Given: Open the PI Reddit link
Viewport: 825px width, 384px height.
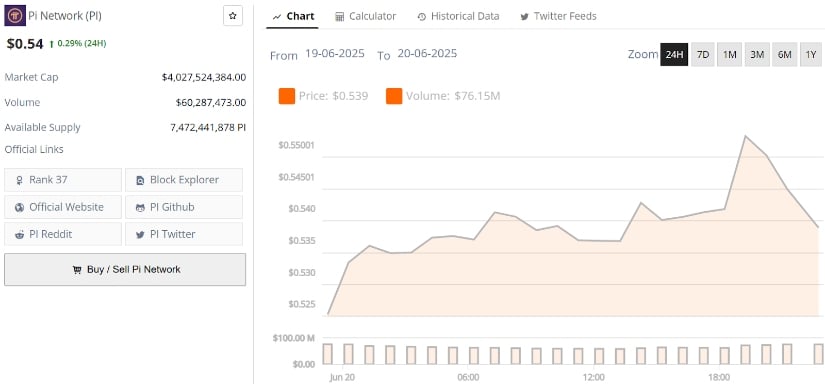Looking at the screenshot, I should pyautogui.click(x=63, y=234).
